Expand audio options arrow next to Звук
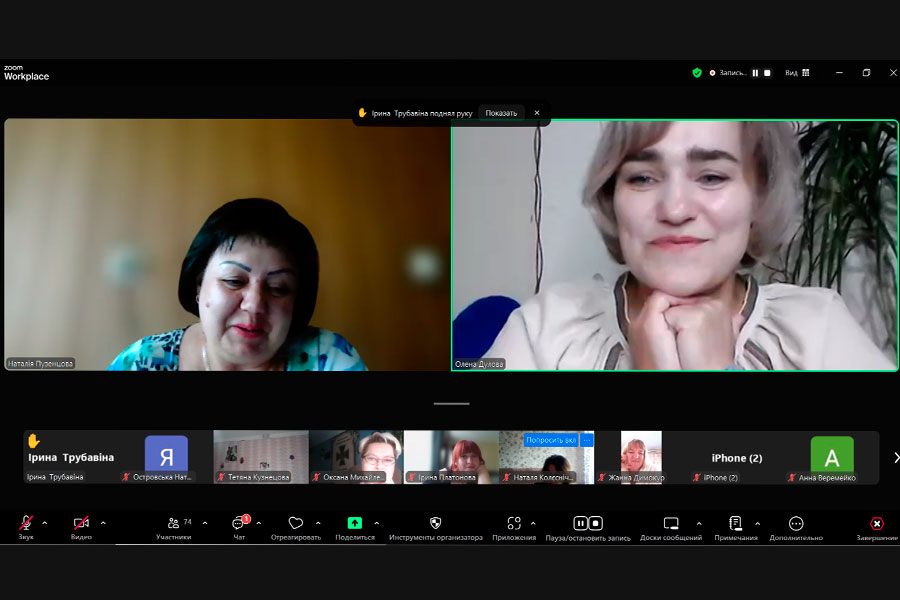The height and width of the screenshot is (600, 900). tap(45, 523)
